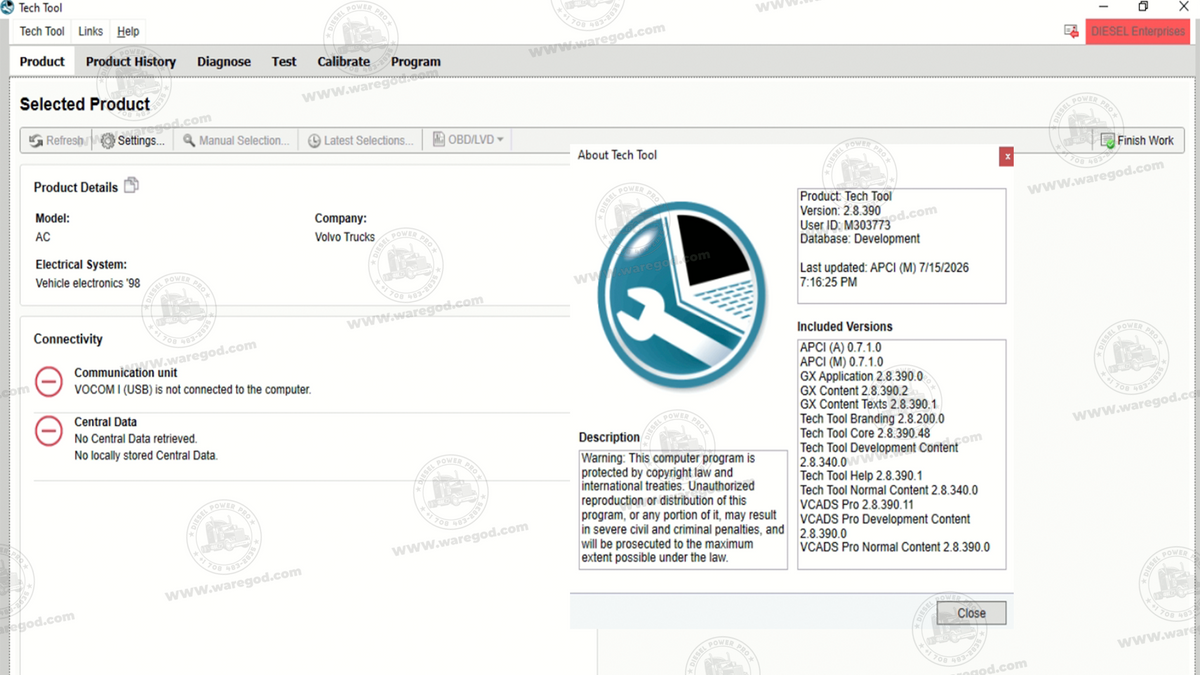Viewport: 1200px width, 675px height.
Task: Click User ID: M303773 text
Action: click(845, 225)
